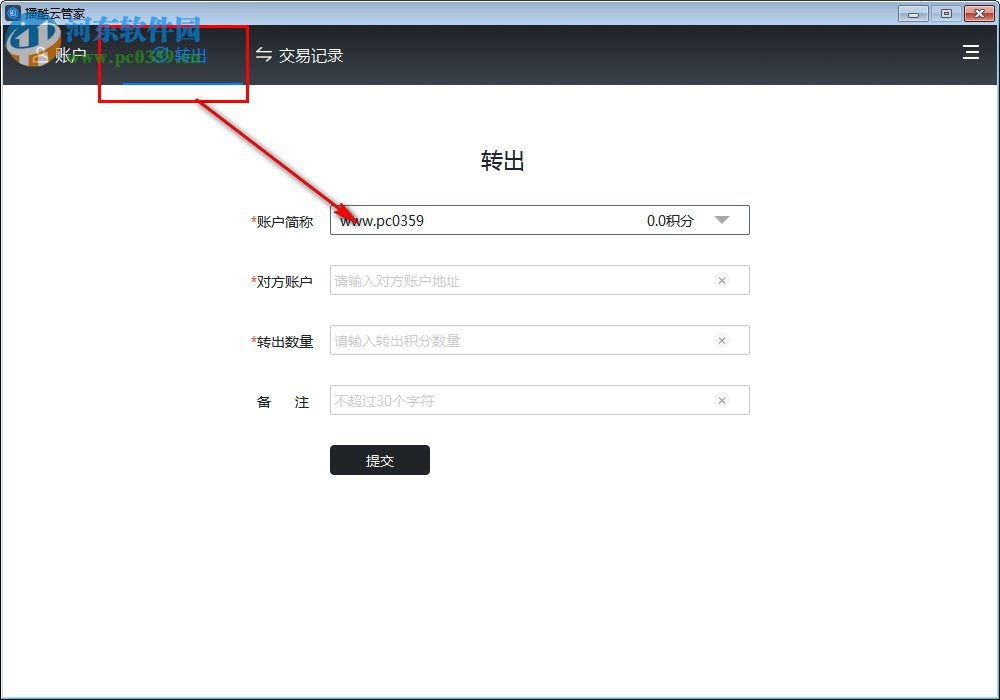Click the circular transfer icon beside 转出
The width and height of the screenshot is (1000, 700).
(160, 55)
